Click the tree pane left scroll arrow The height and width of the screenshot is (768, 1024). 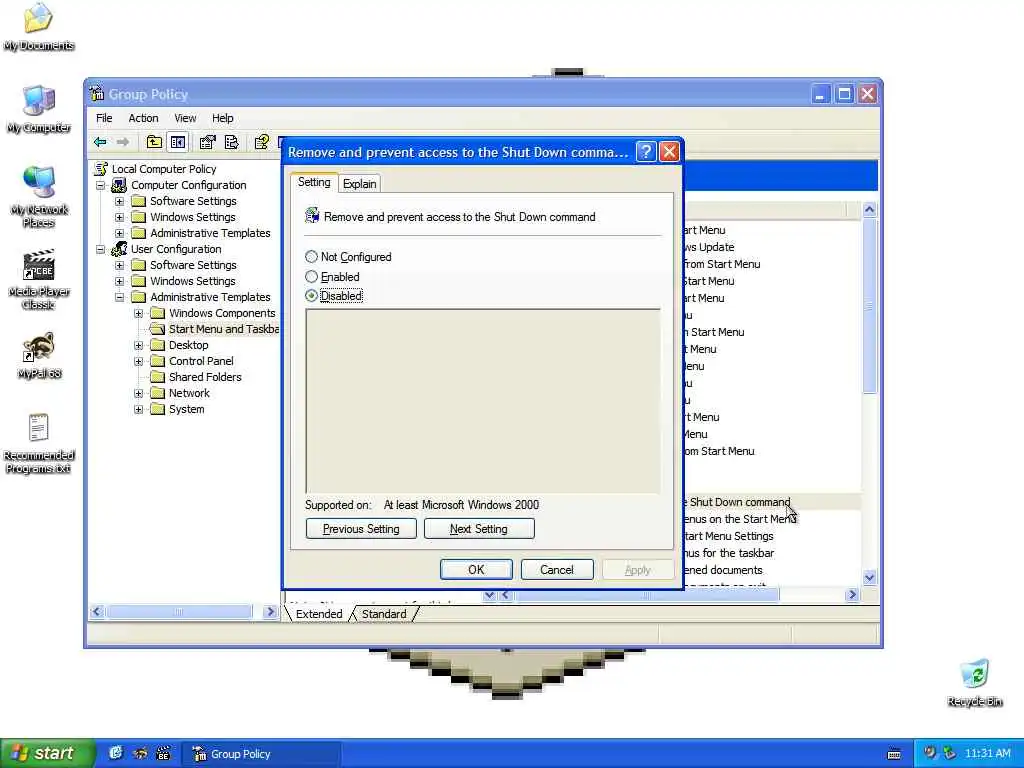pos(97,612)
